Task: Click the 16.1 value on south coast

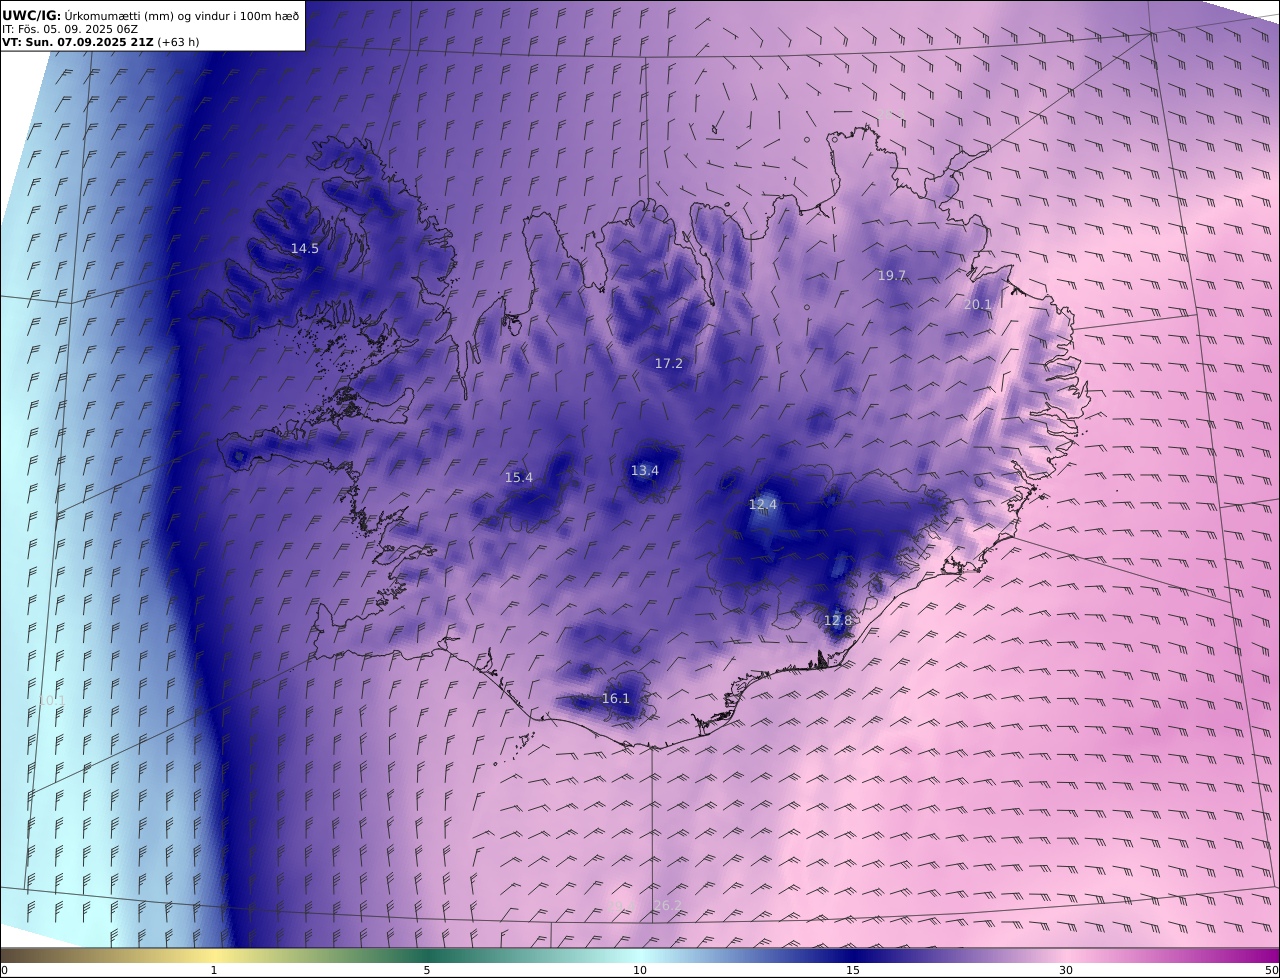Action: [616, 699]
